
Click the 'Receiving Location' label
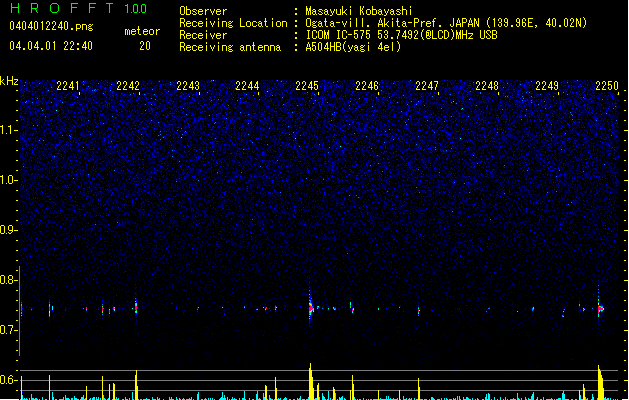(x=233, y=23)
